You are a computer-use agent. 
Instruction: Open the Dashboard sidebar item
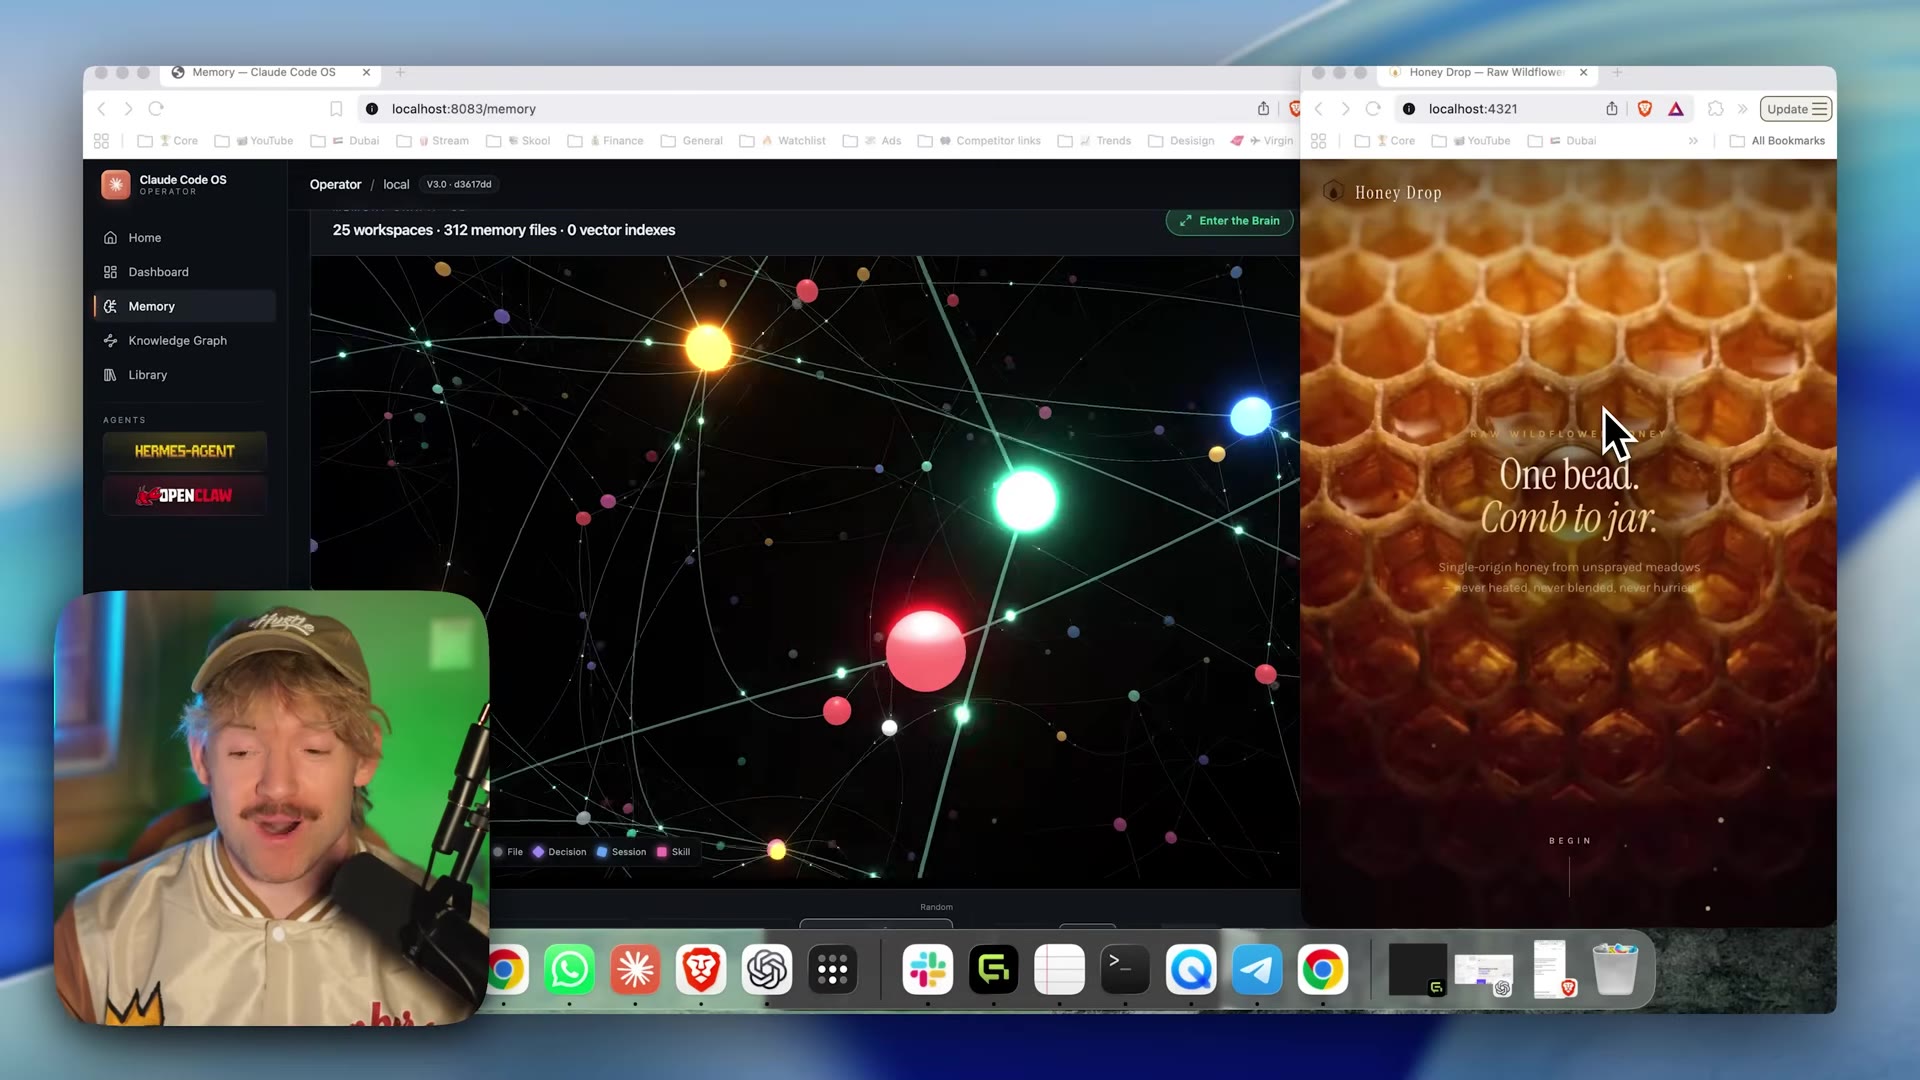point(184,272)
